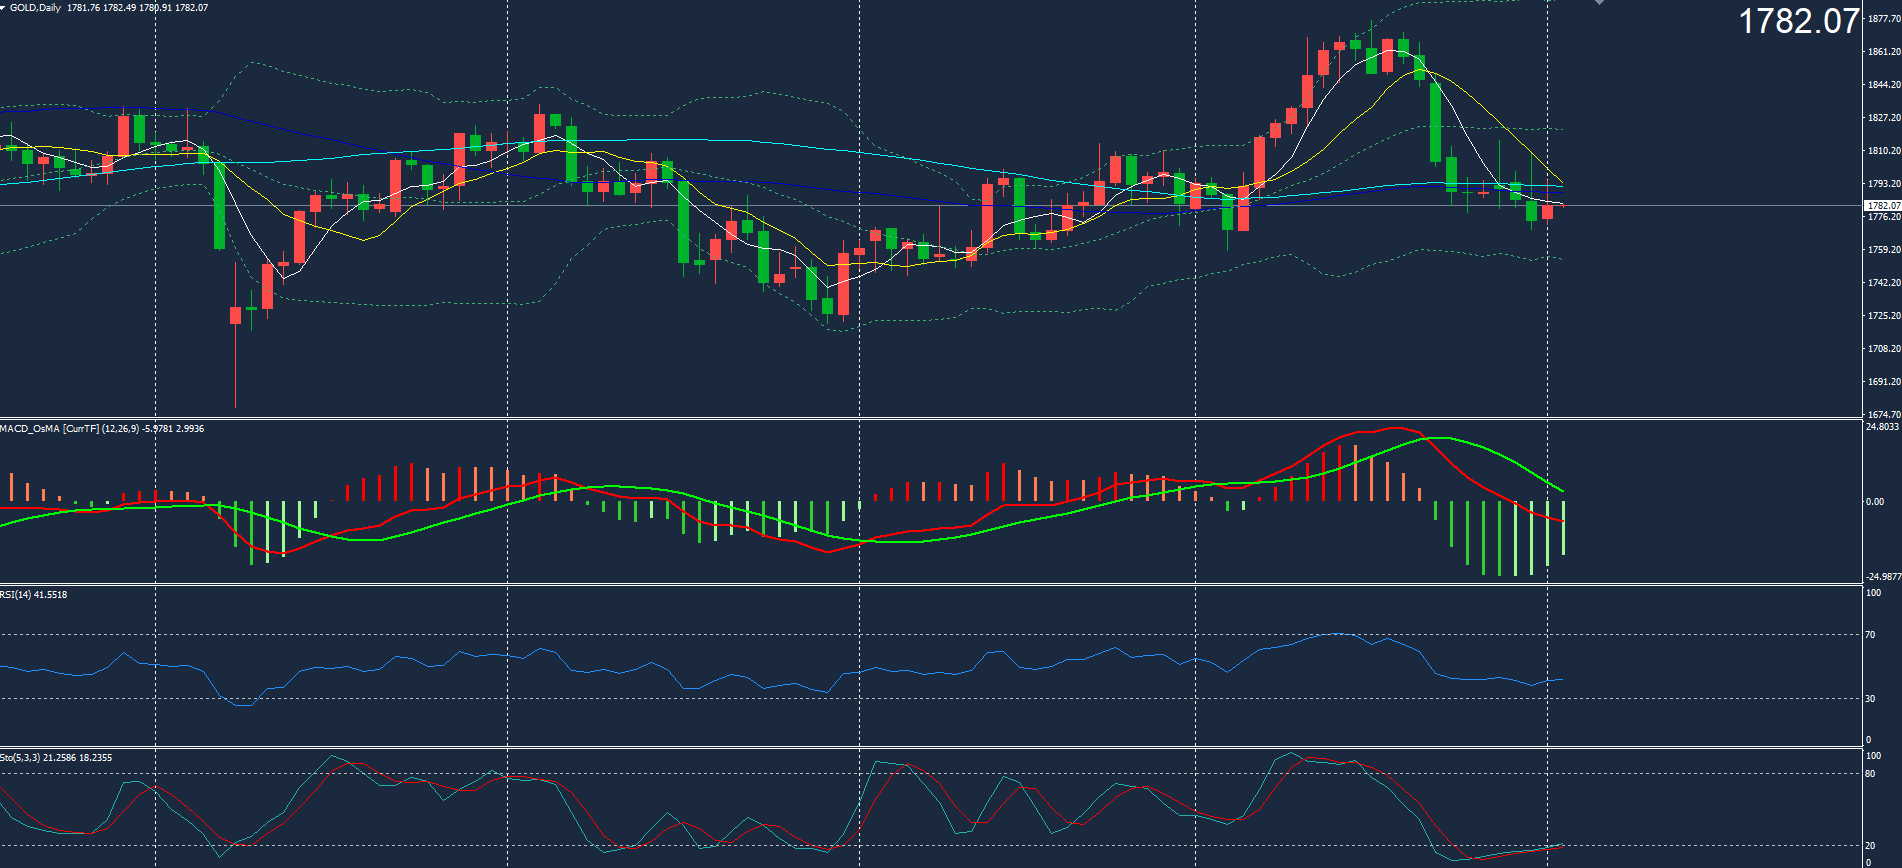Image resolution: width=1902 pixels, height=868 pixels.
Task: Click the 1844.20 price scale value
Action: point(1884,84)
